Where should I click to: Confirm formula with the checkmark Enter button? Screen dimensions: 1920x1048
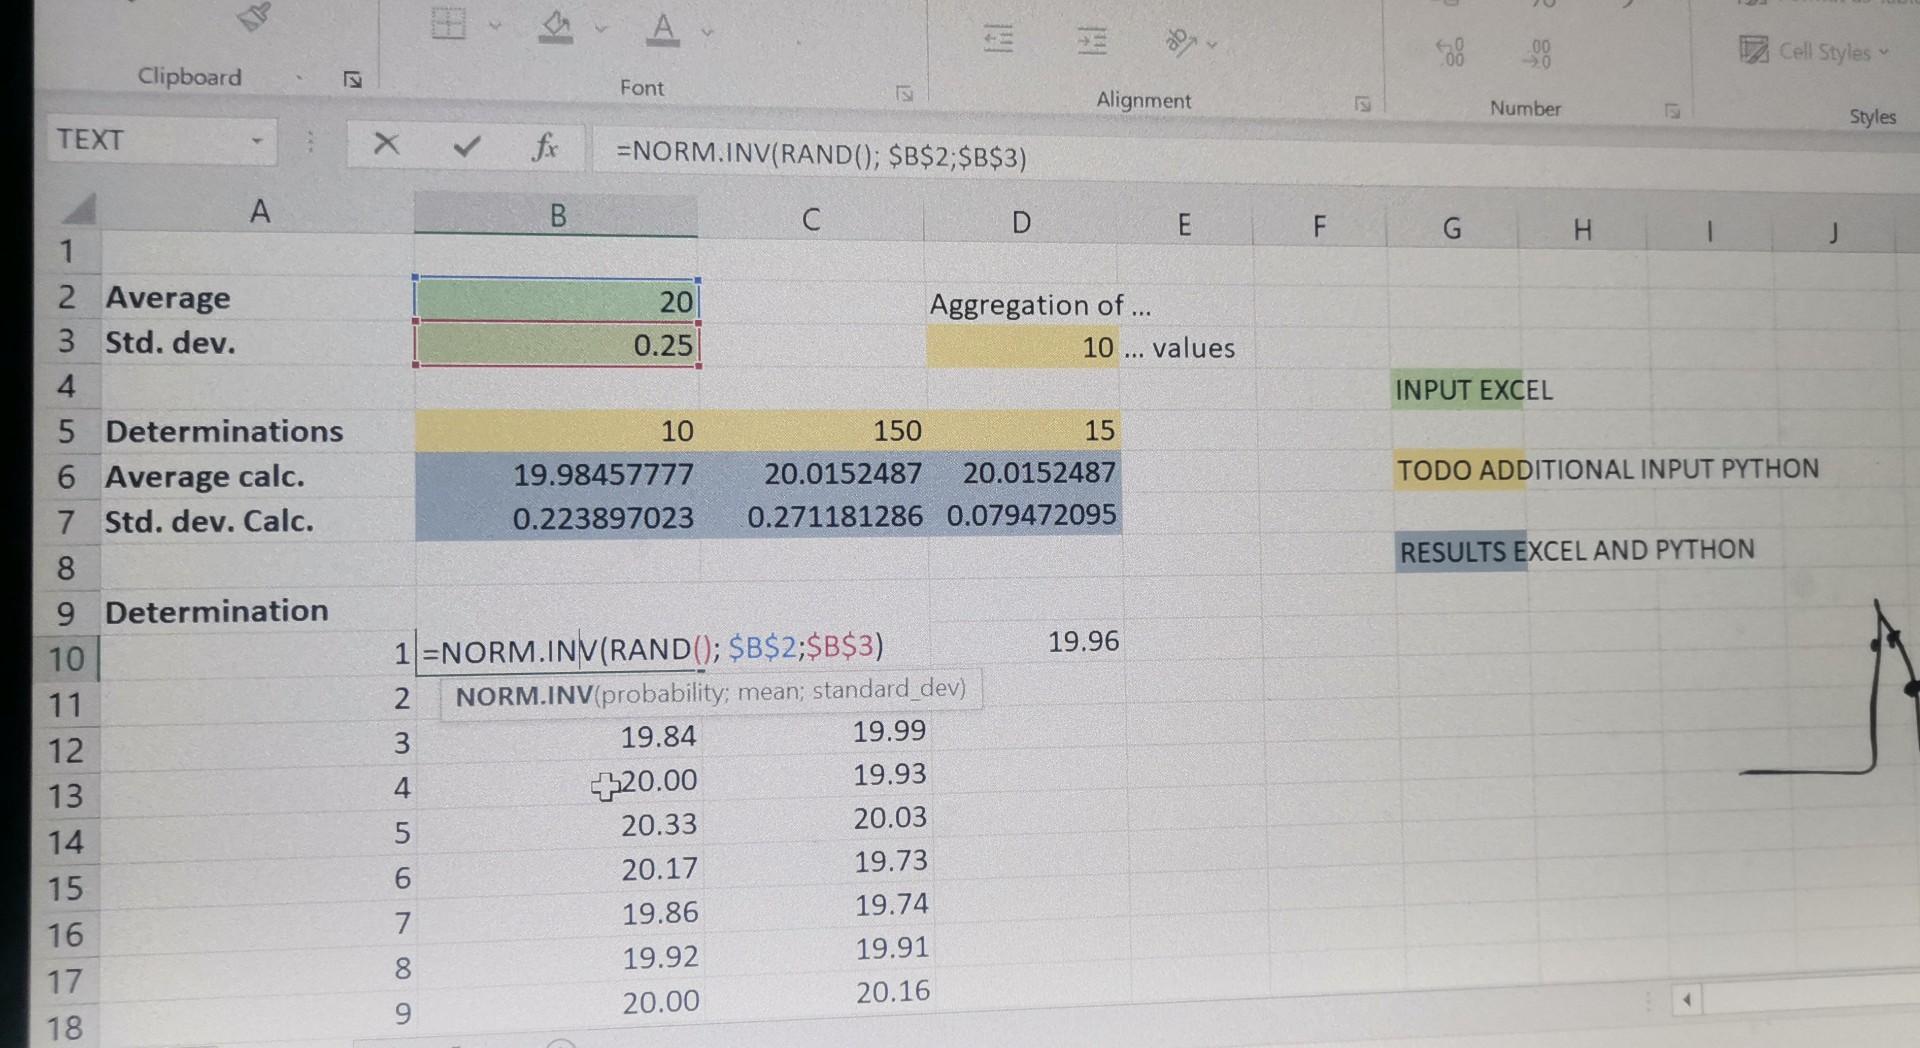(x=466, y=147)
